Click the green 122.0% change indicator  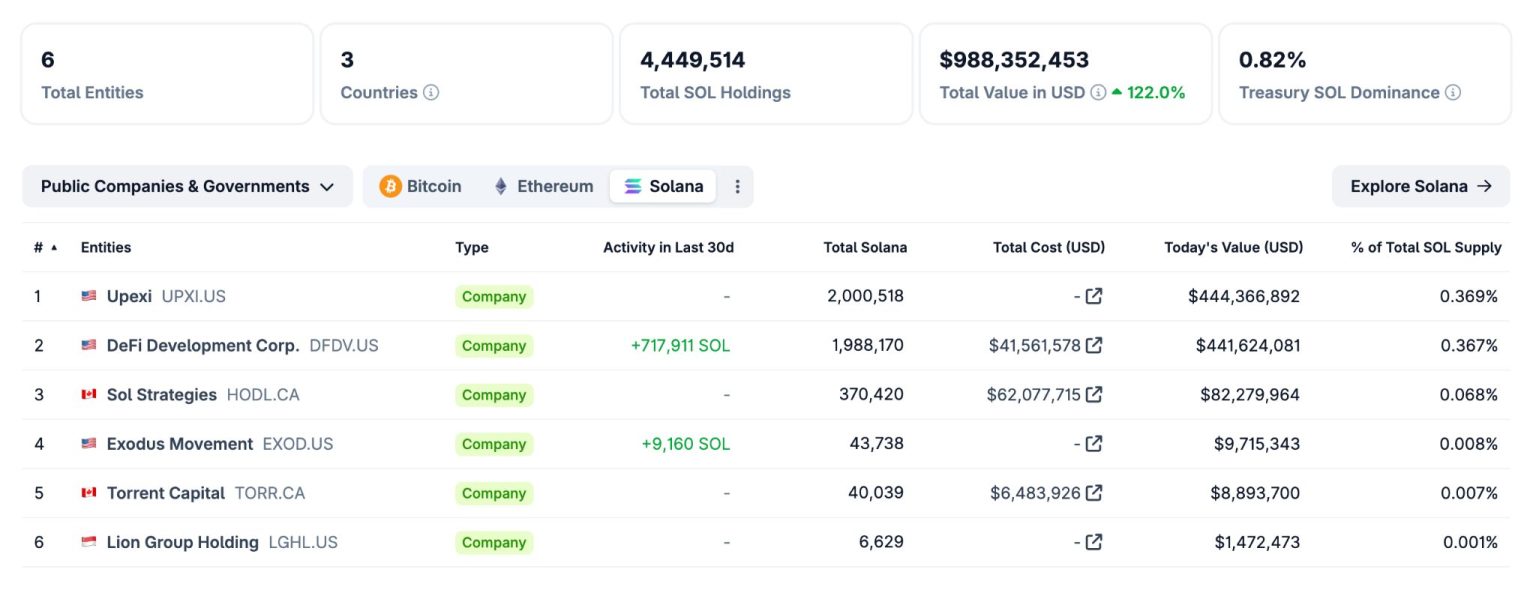click(x=1152, y=92)
